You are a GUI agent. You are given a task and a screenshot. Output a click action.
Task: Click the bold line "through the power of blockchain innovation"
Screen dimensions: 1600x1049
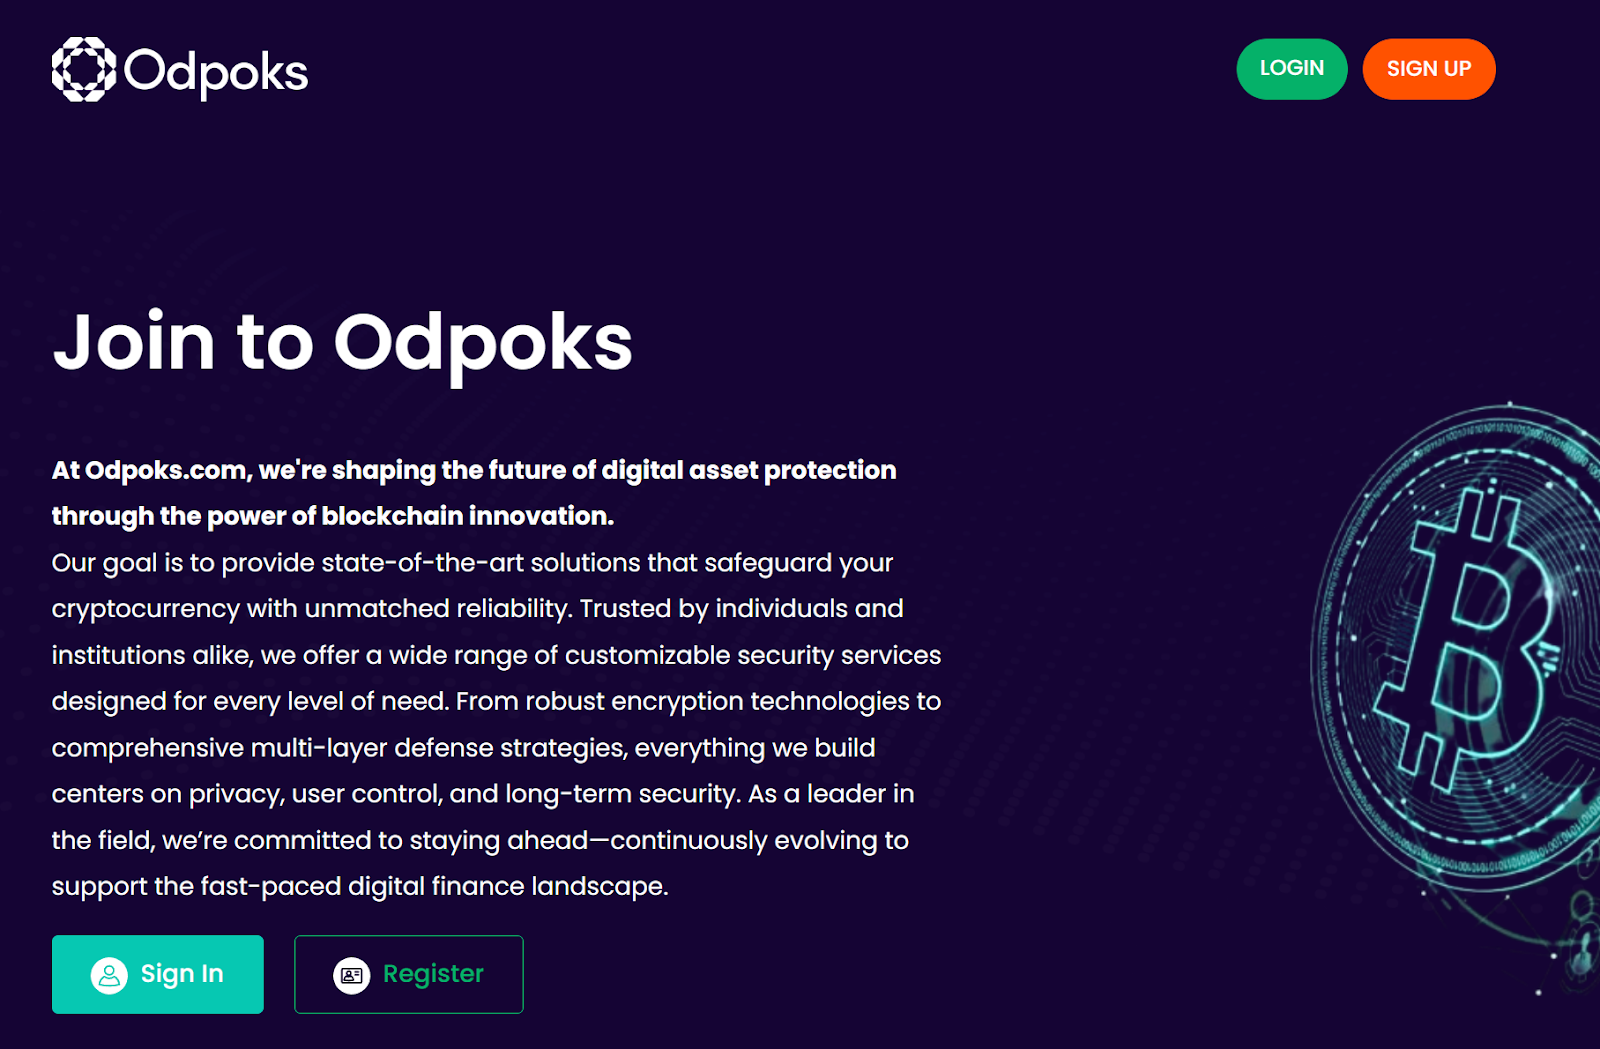[x=332, y=516]
